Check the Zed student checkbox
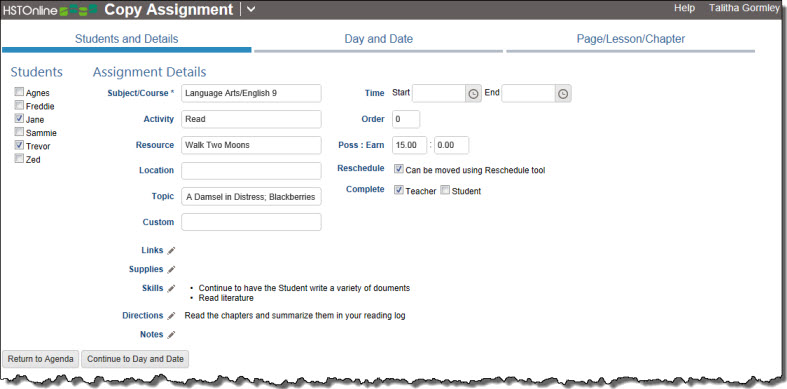787x389 pixels. [19, 159]
